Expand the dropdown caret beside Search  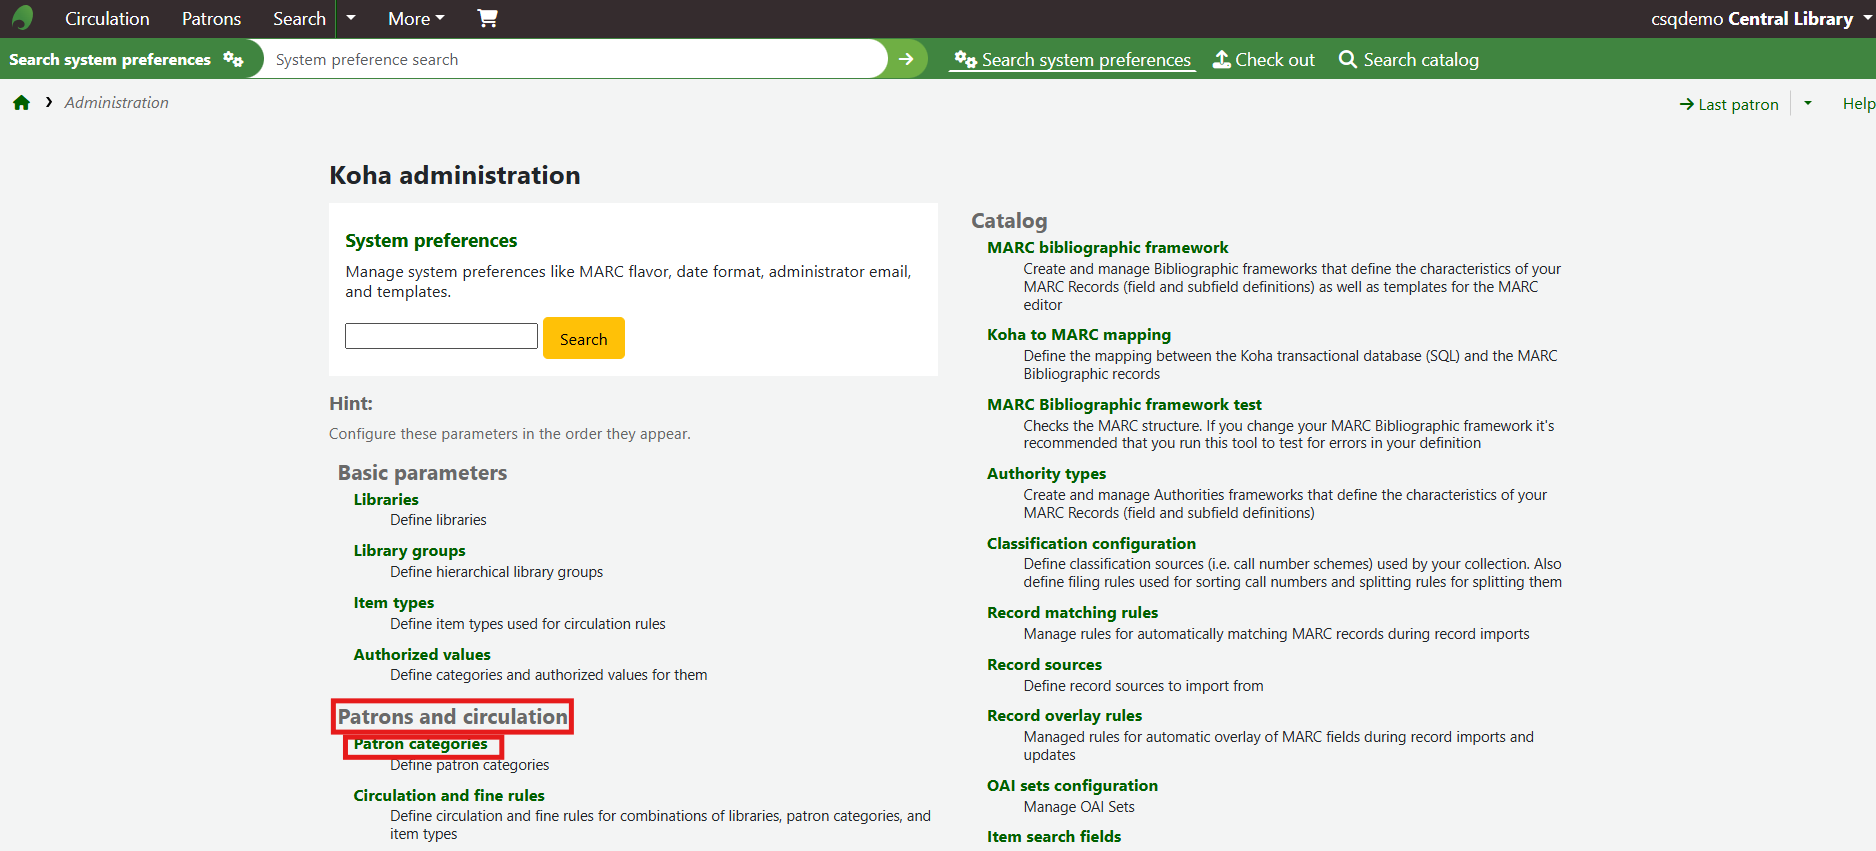pos(351,18)
